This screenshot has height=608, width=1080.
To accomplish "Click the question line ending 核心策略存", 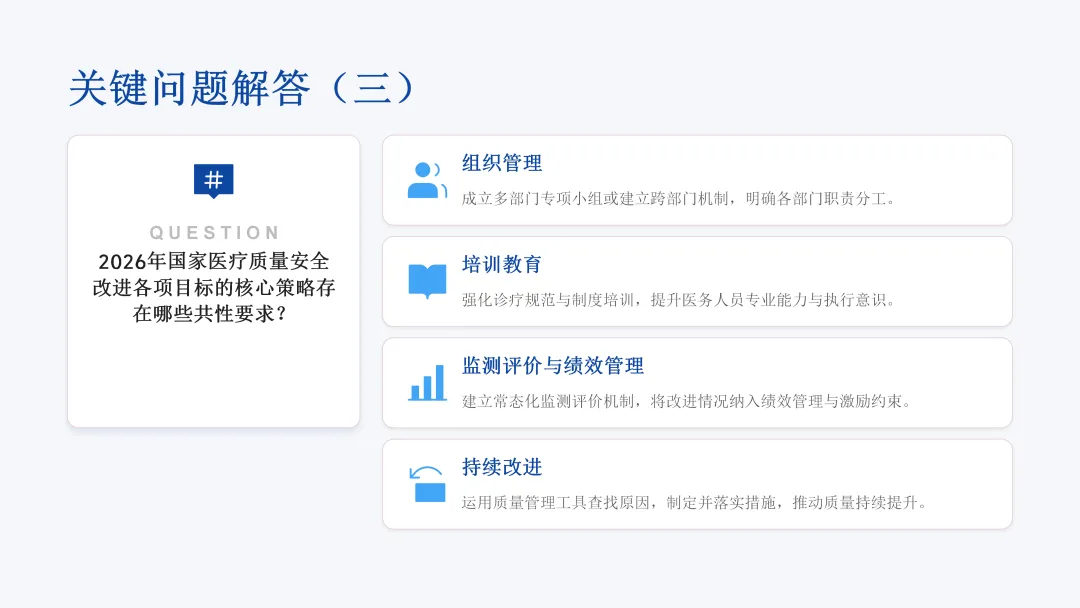I will [214, 288].
